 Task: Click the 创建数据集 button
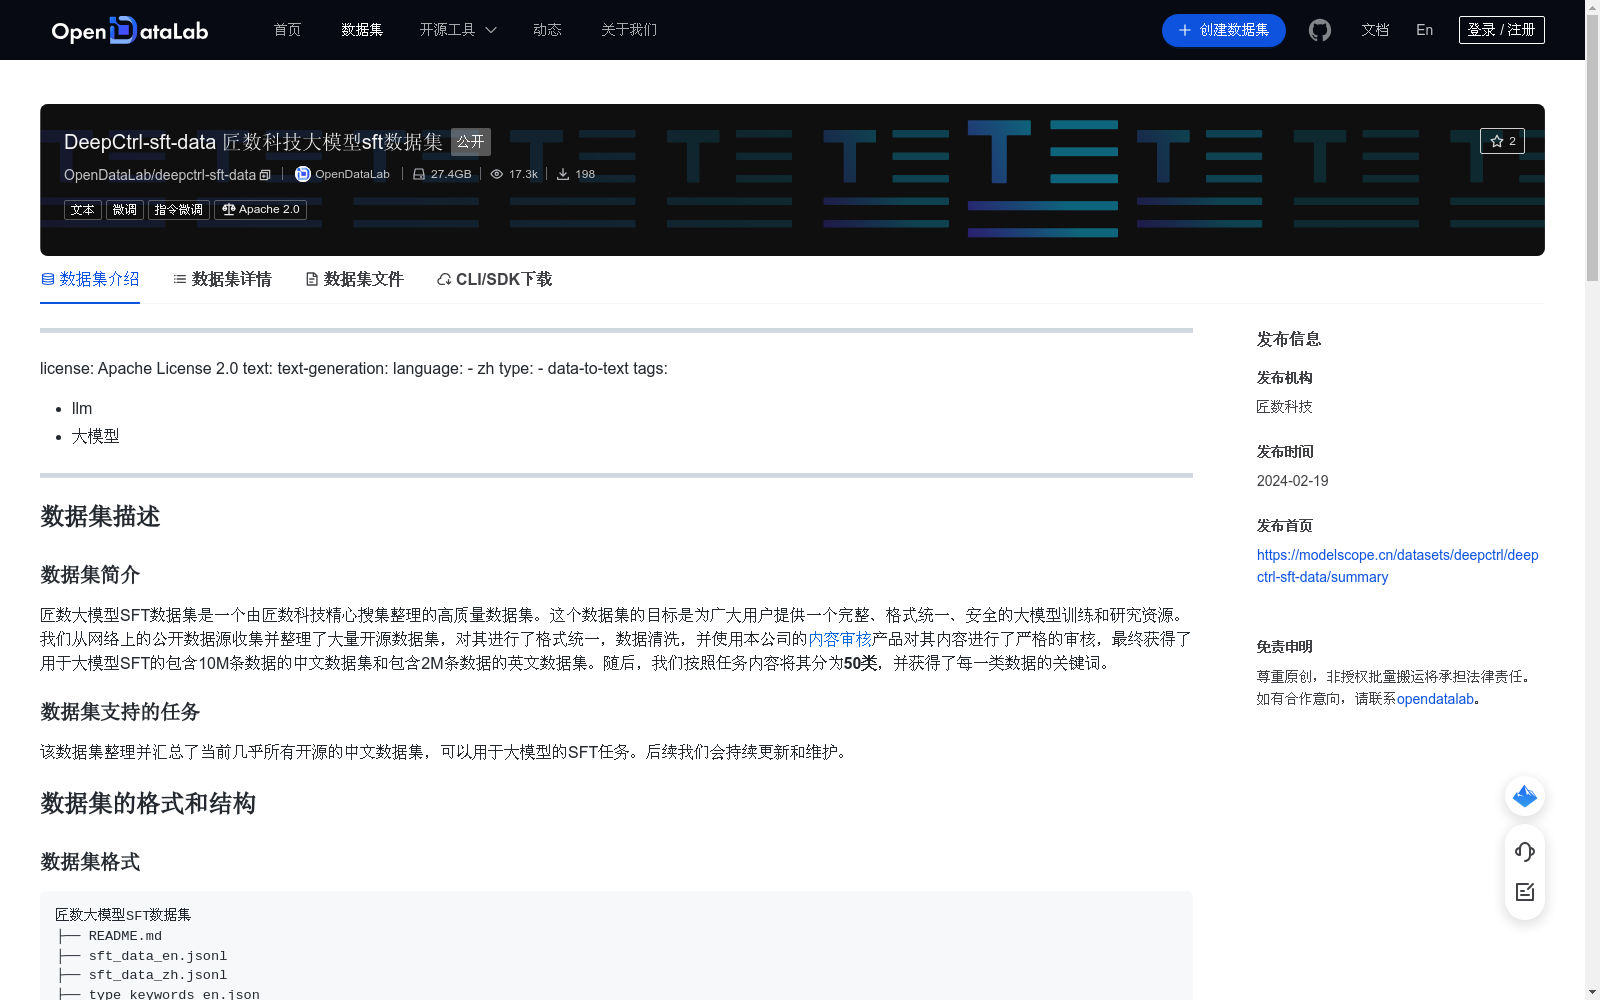1224,30
